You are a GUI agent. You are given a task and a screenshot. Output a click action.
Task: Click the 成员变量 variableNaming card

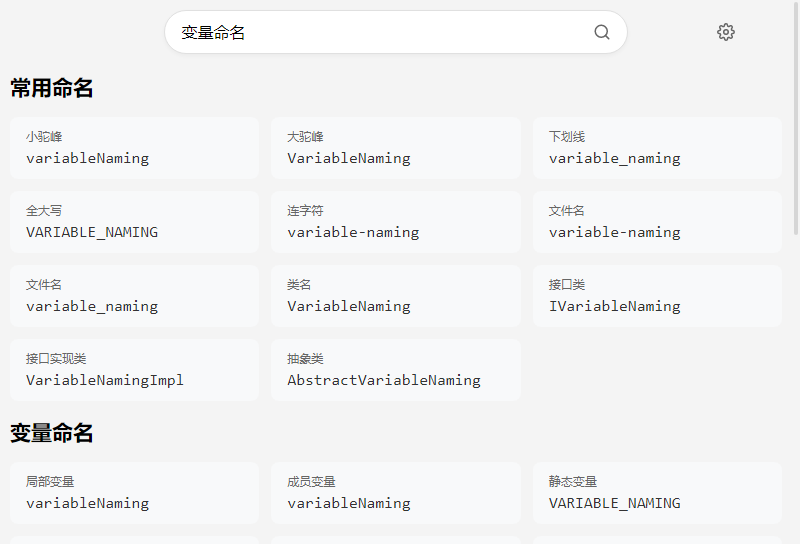395,493
